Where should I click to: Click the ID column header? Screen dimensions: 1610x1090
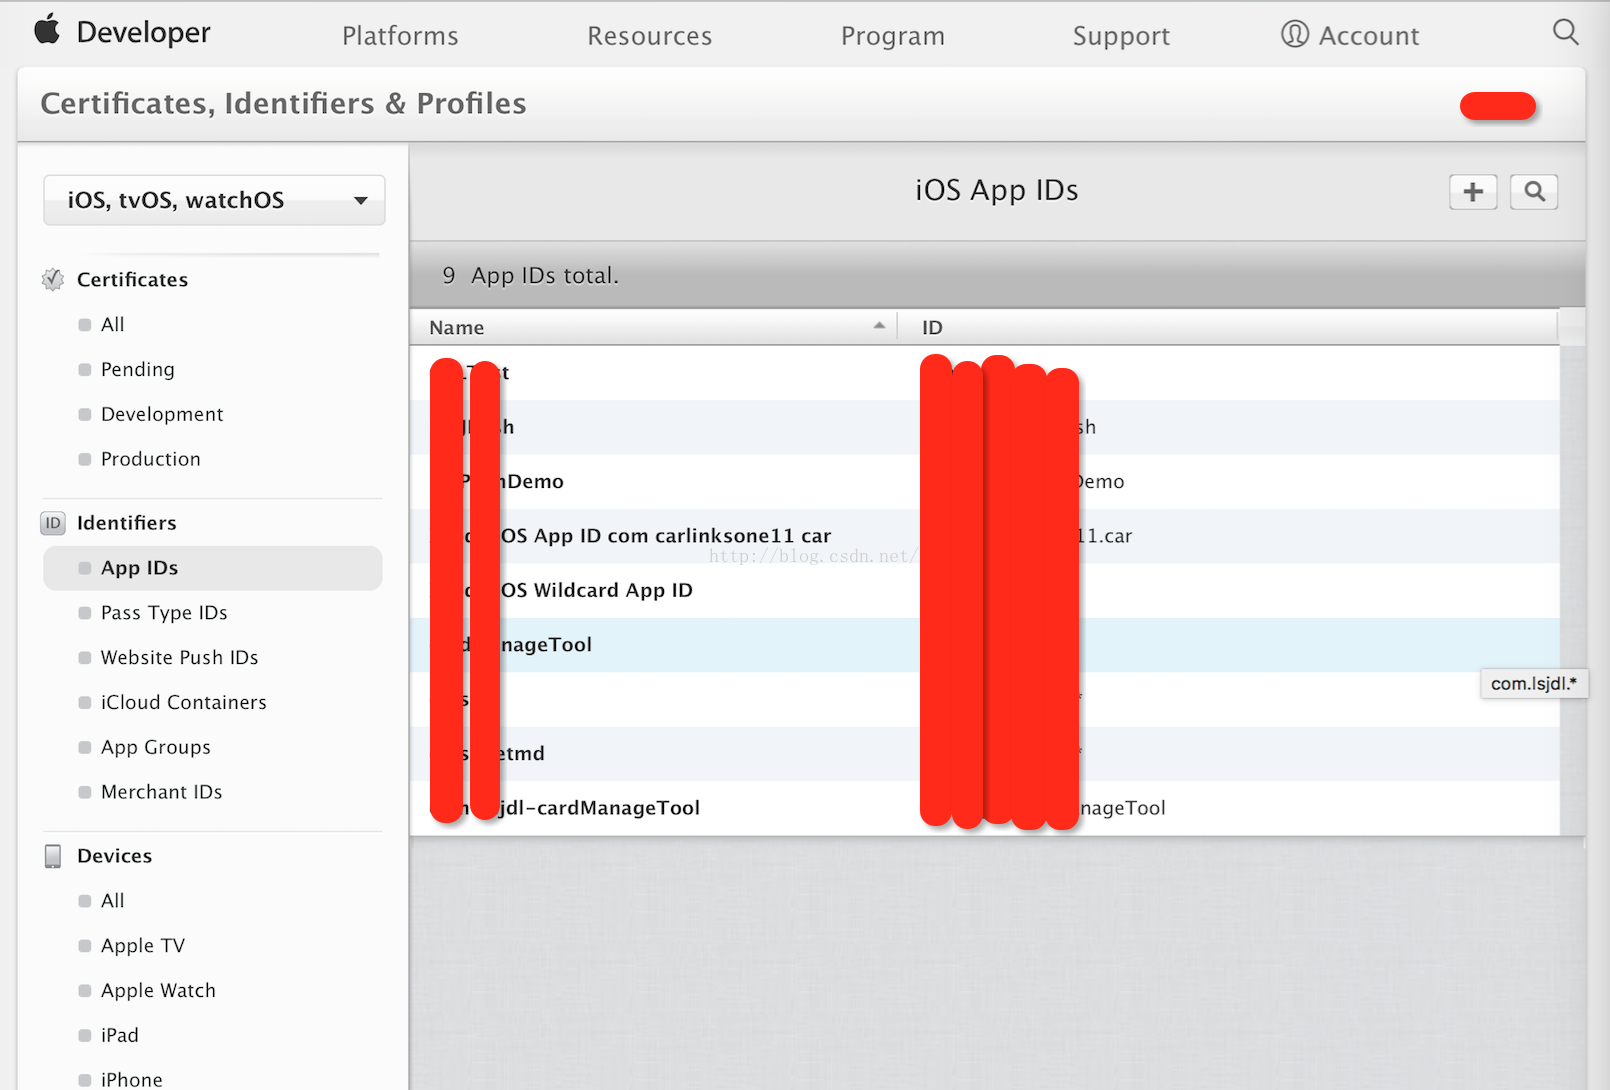(x=932, y=328)
